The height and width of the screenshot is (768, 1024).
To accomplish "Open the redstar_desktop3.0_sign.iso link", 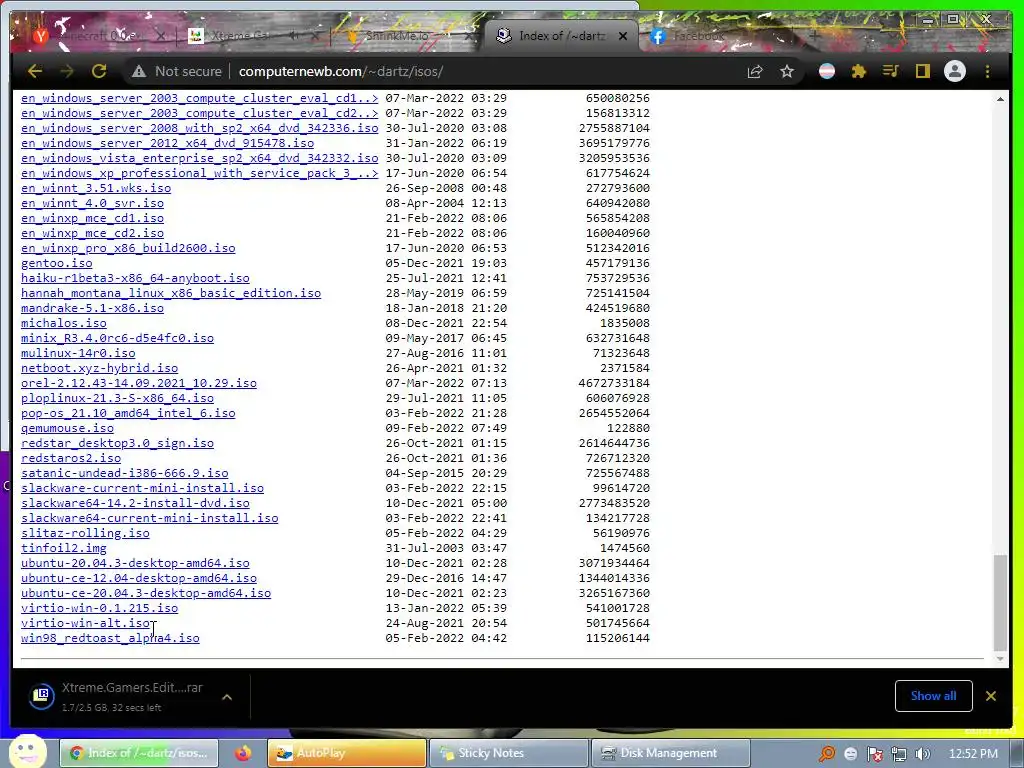I will pyautogui.click(x=118, y=443).
